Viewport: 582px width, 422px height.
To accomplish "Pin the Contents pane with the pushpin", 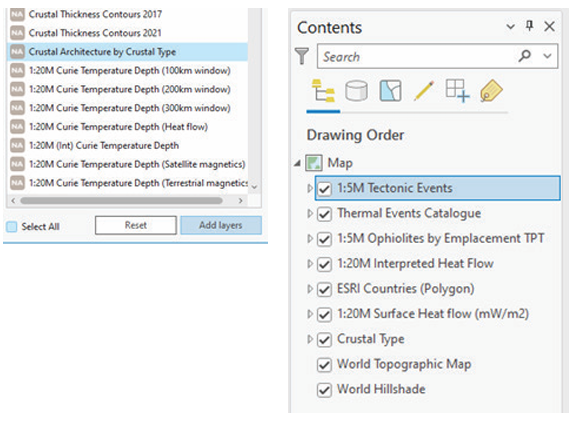I will tap(530, 26).
